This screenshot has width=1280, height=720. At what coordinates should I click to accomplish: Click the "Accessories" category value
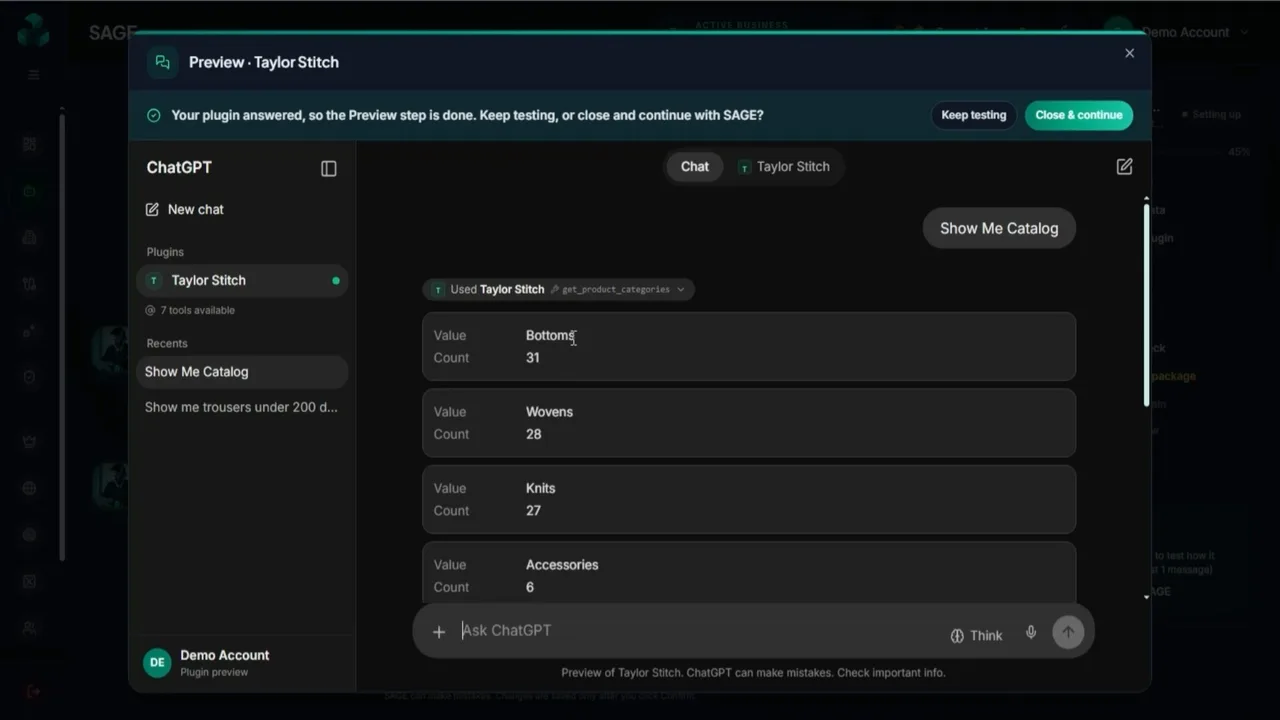pyautogui.click(x=562, y=565)
